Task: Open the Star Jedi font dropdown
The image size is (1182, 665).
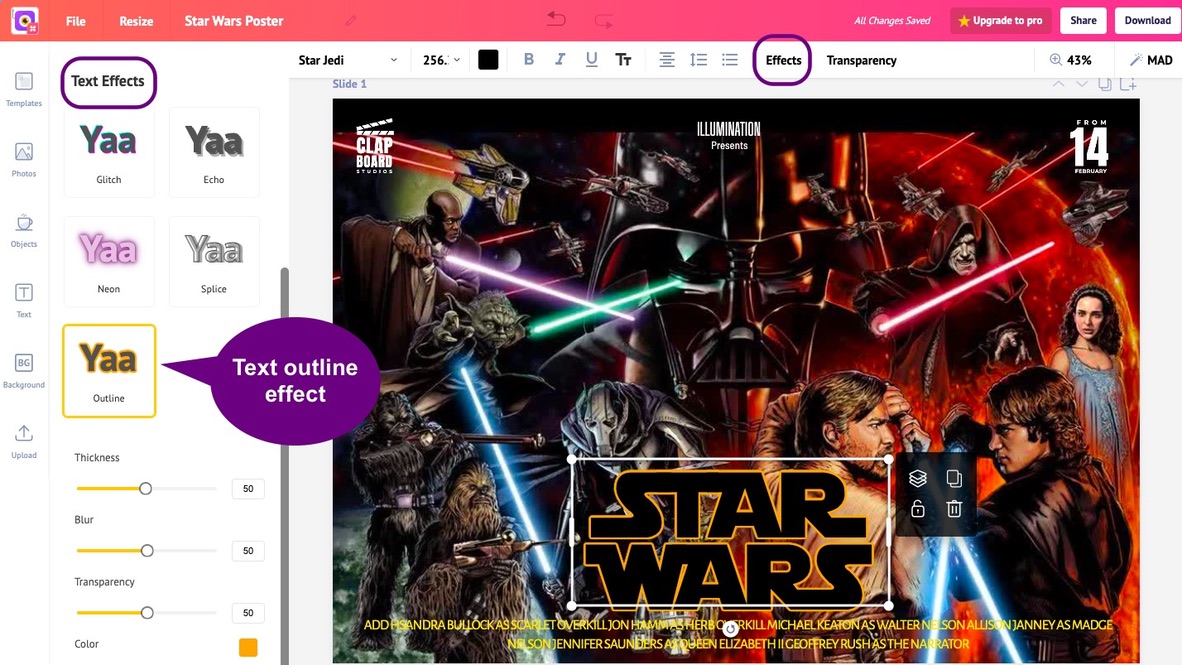Action: [x=348, y=60]
